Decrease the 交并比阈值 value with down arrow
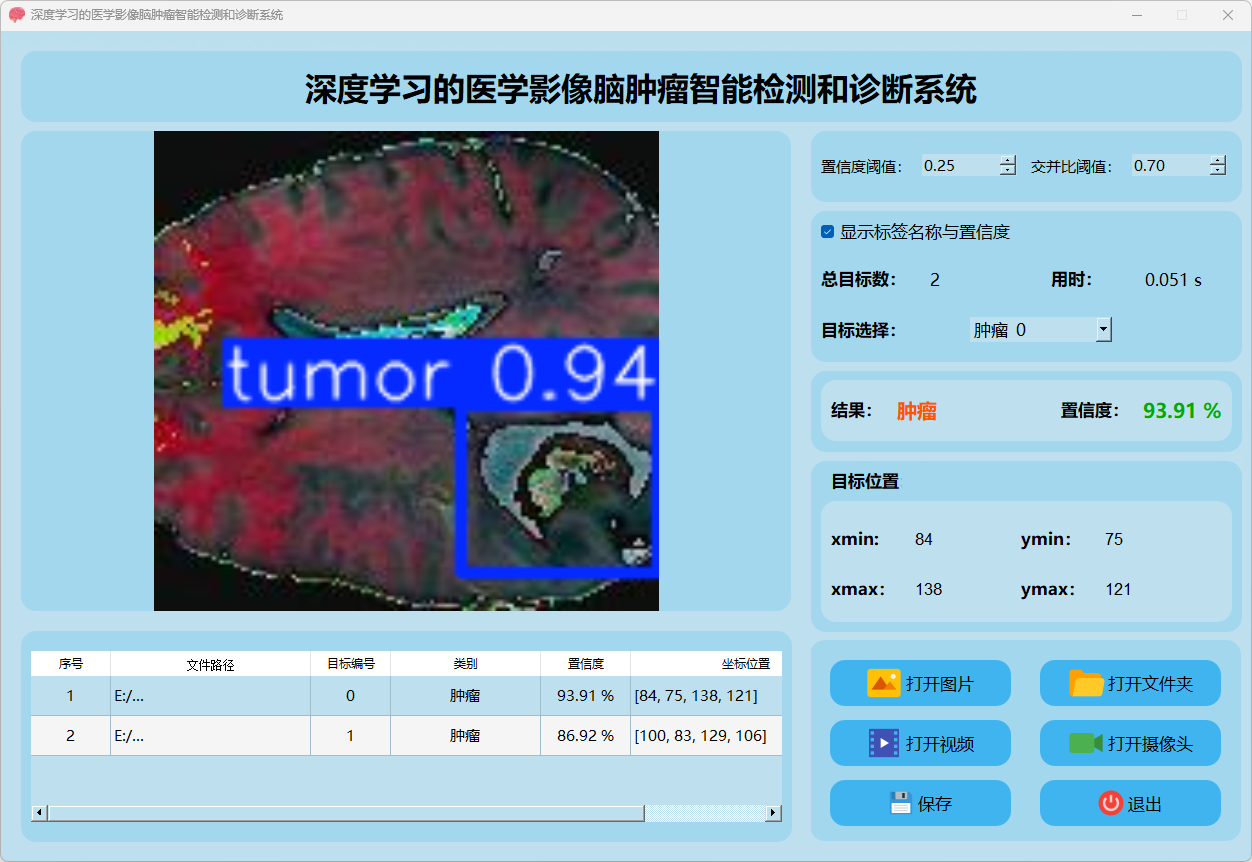 (1217, 171)
